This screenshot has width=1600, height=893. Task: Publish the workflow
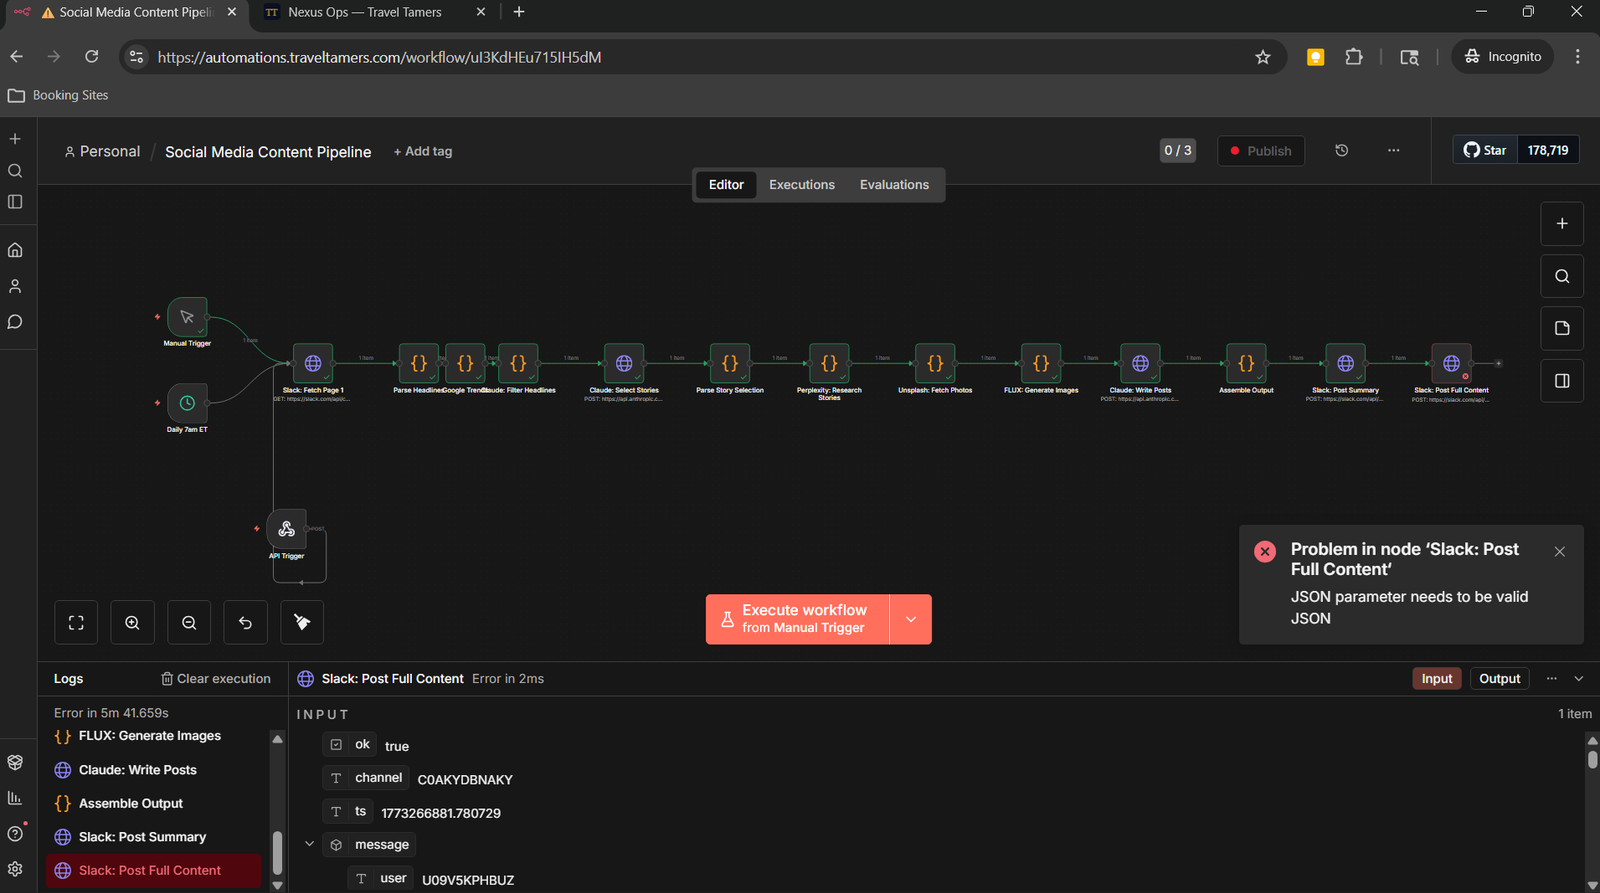click(x=1261, y=151)
